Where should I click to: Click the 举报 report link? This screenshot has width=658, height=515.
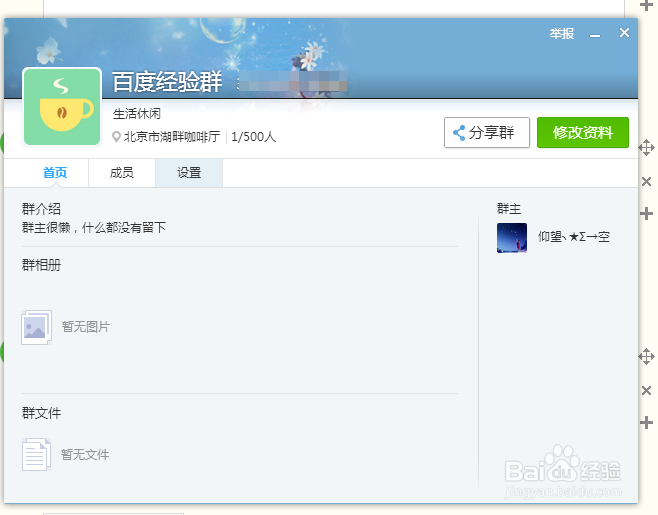tap(562, 34)
